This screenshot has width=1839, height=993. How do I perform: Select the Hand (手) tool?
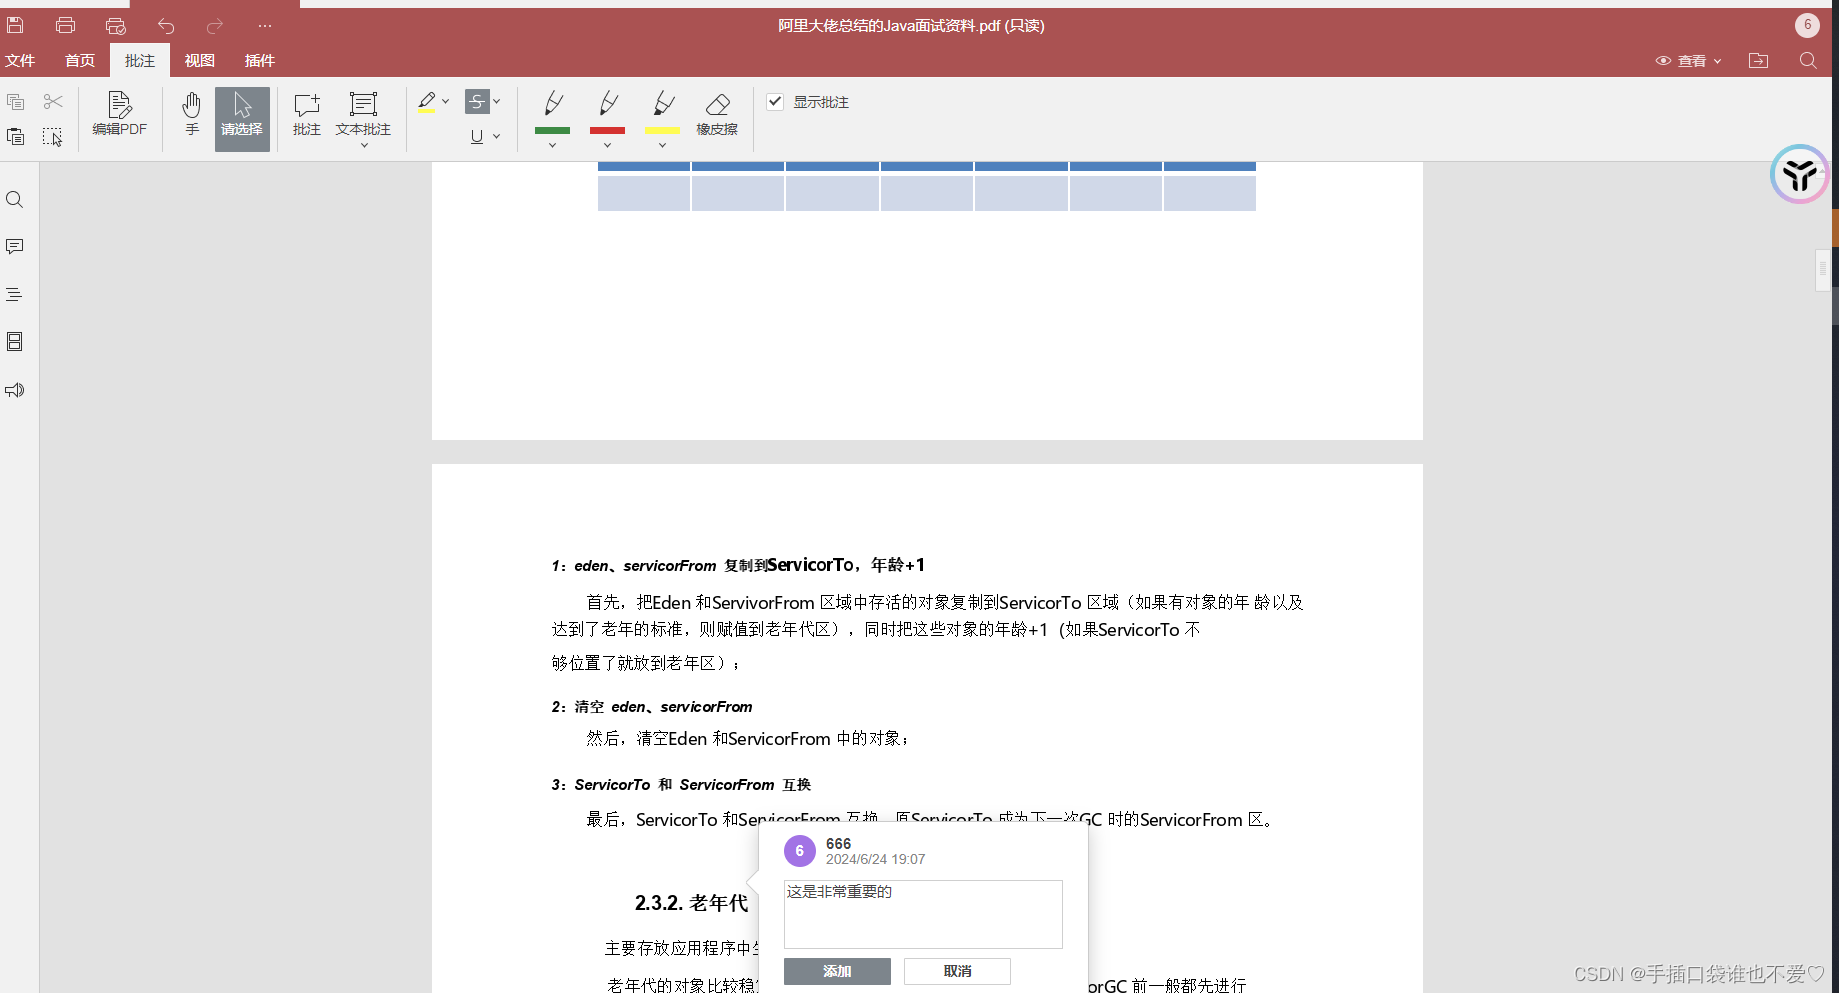[192, 114]
